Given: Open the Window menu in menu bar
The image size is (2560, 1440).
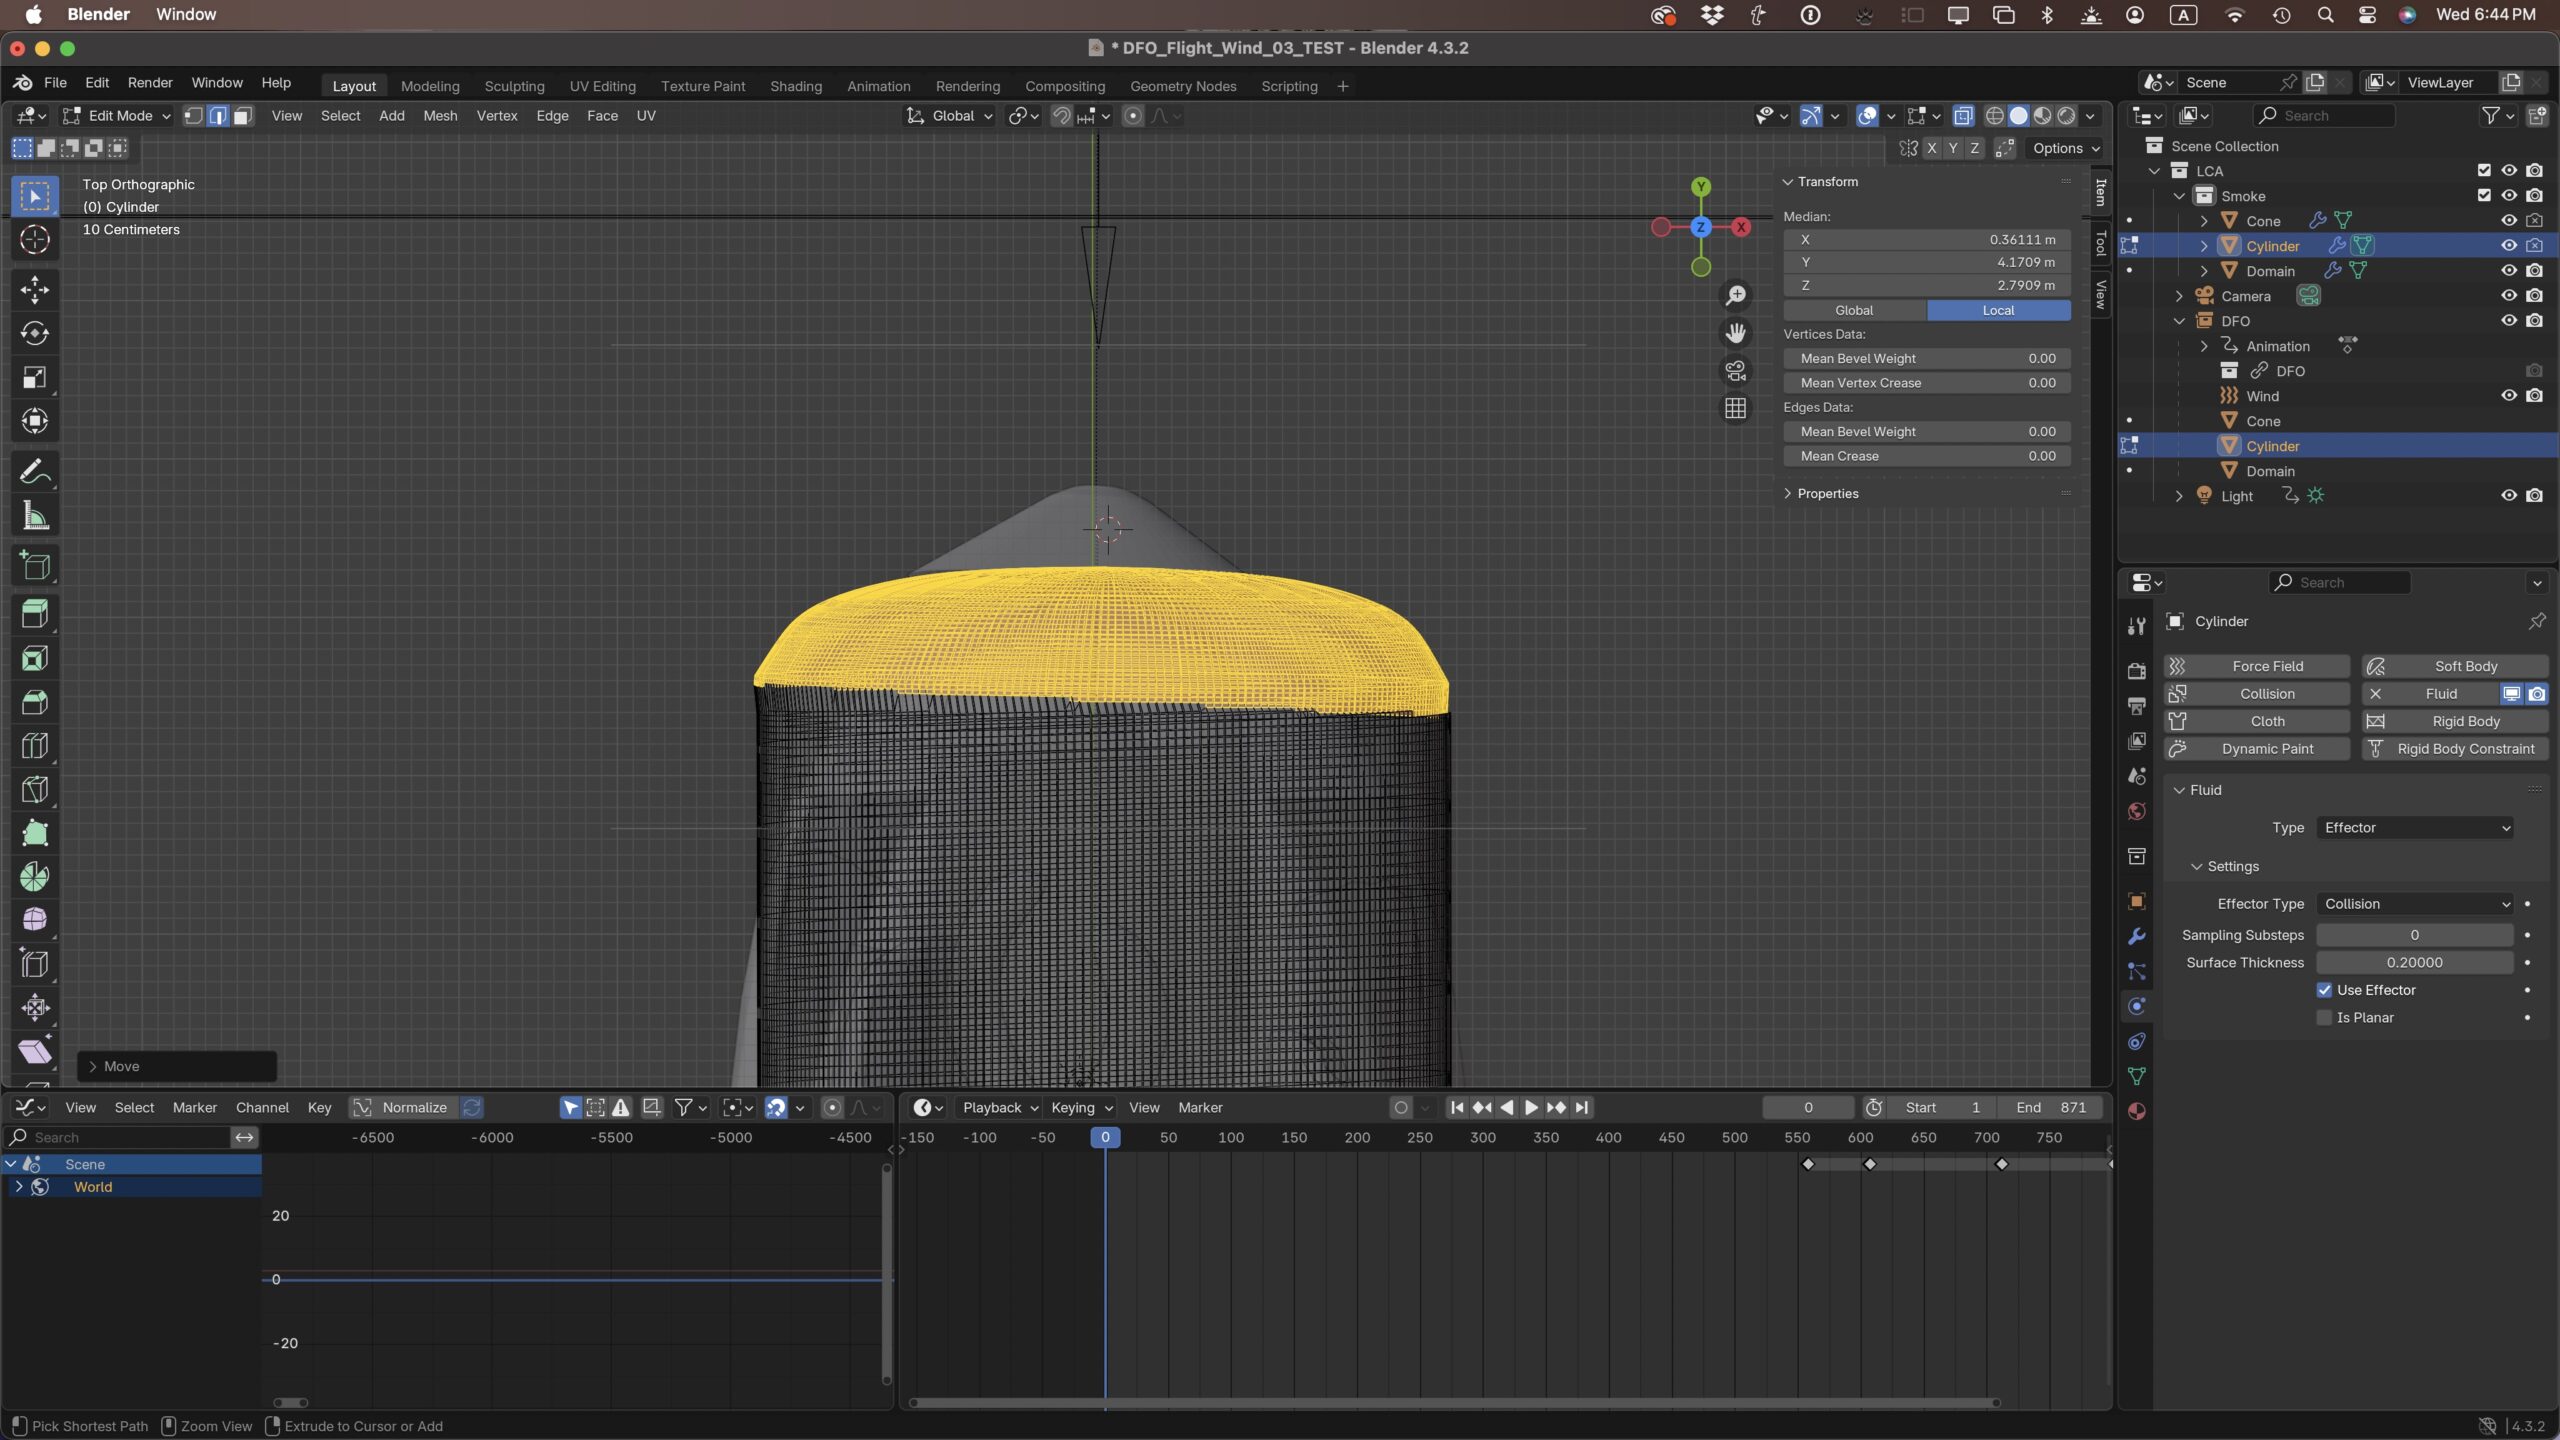Looking at the screenshot, I should point(186,14).
